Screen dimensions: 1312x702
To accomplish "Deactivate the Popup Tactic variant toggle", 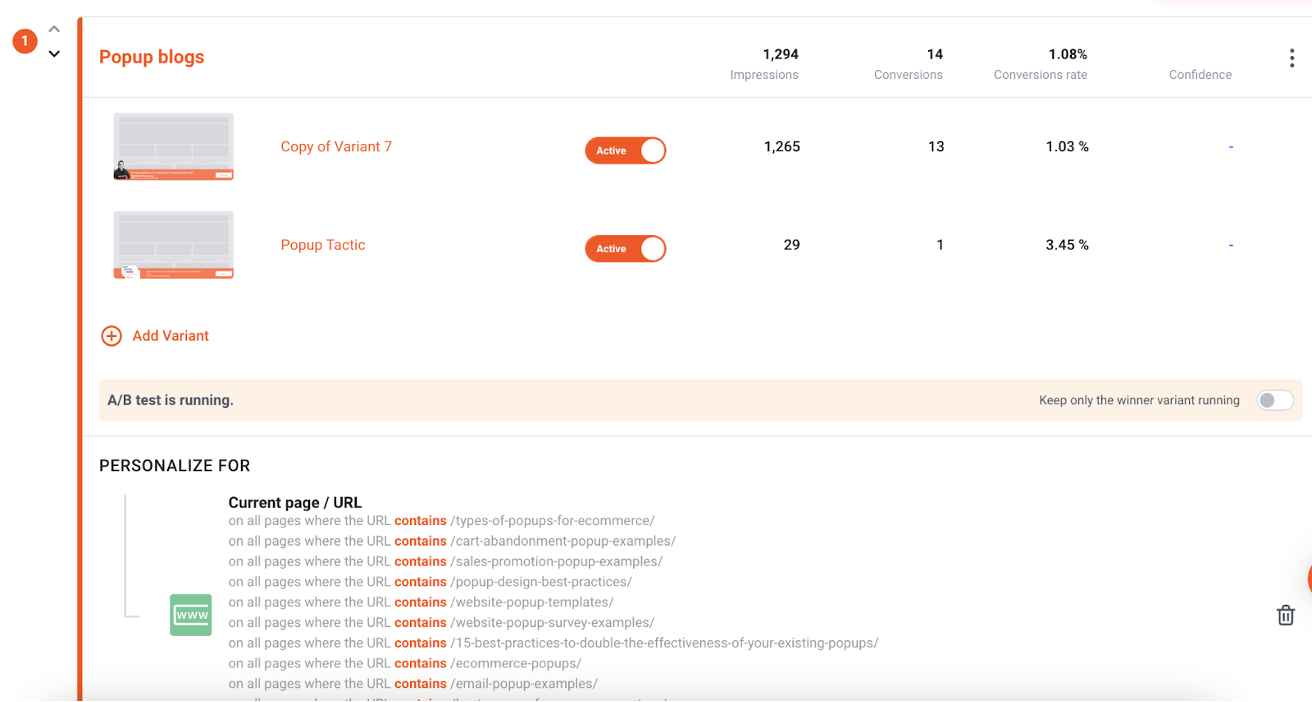I will (625, 248).
